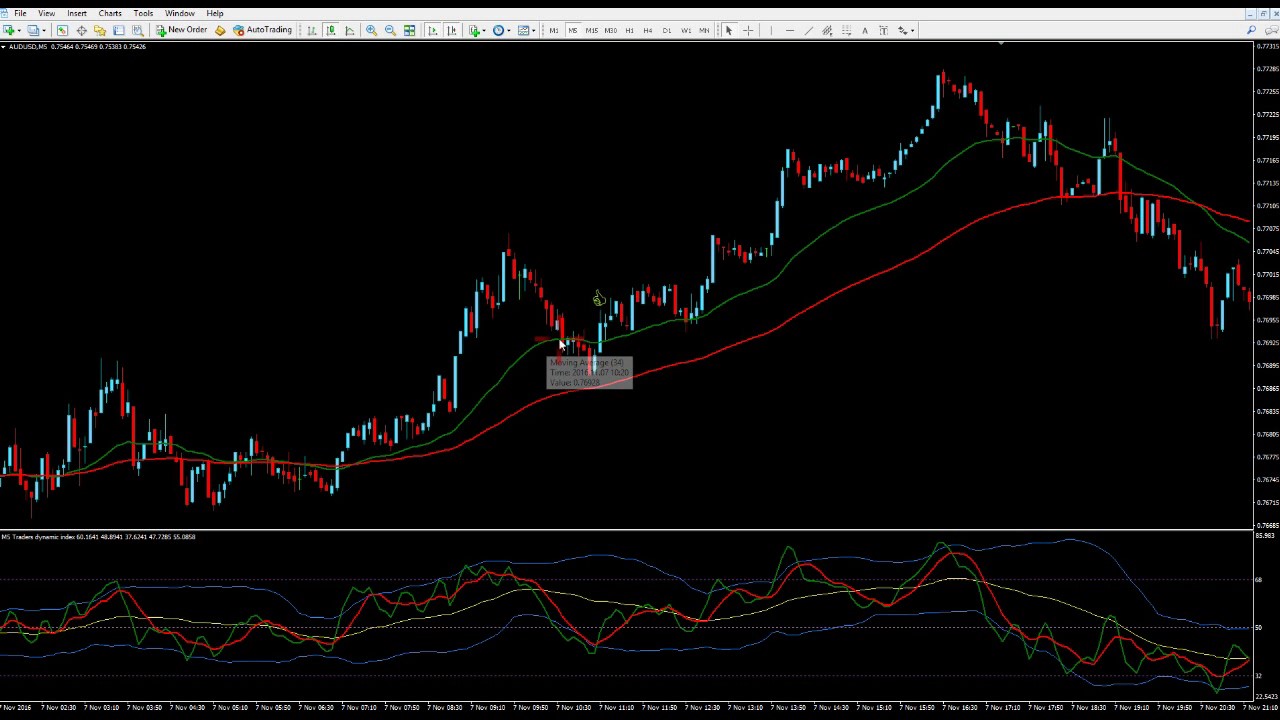Image resolution: width=1280 pixels, height=720 pixels.
Task: Open the Strategy Tester icon
Action: point(138,30)
